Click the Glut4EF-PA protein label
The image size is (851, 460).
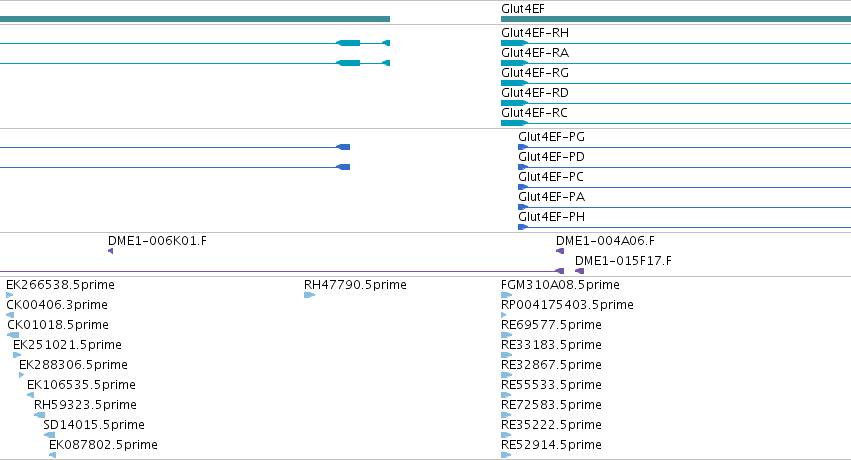[551, 197]
